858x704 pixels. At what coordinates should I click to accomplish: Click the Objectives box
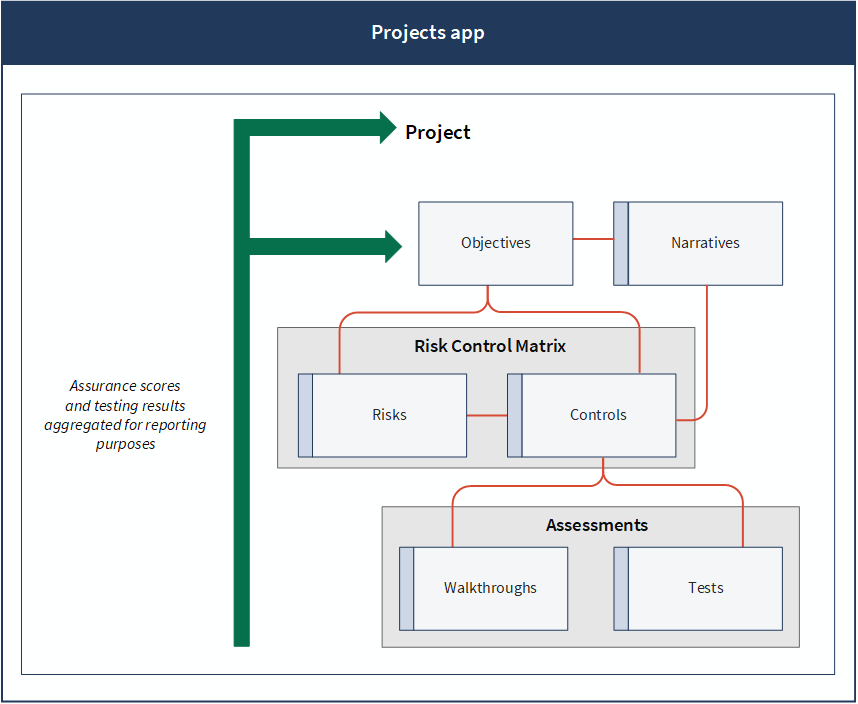click(x=496, y=243)
